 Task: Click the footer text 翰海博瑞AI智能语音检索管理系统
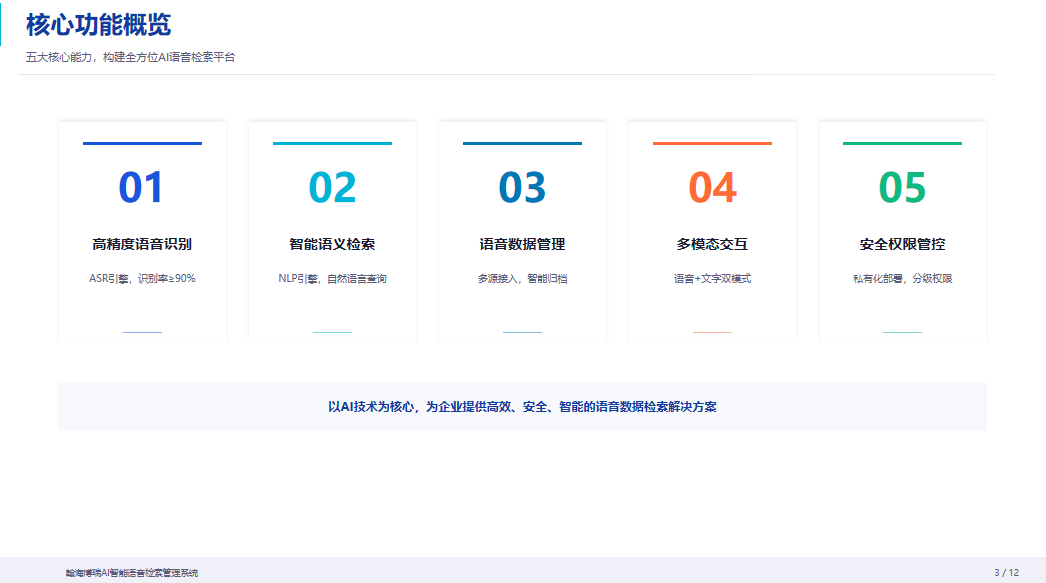tap(132, 573)
